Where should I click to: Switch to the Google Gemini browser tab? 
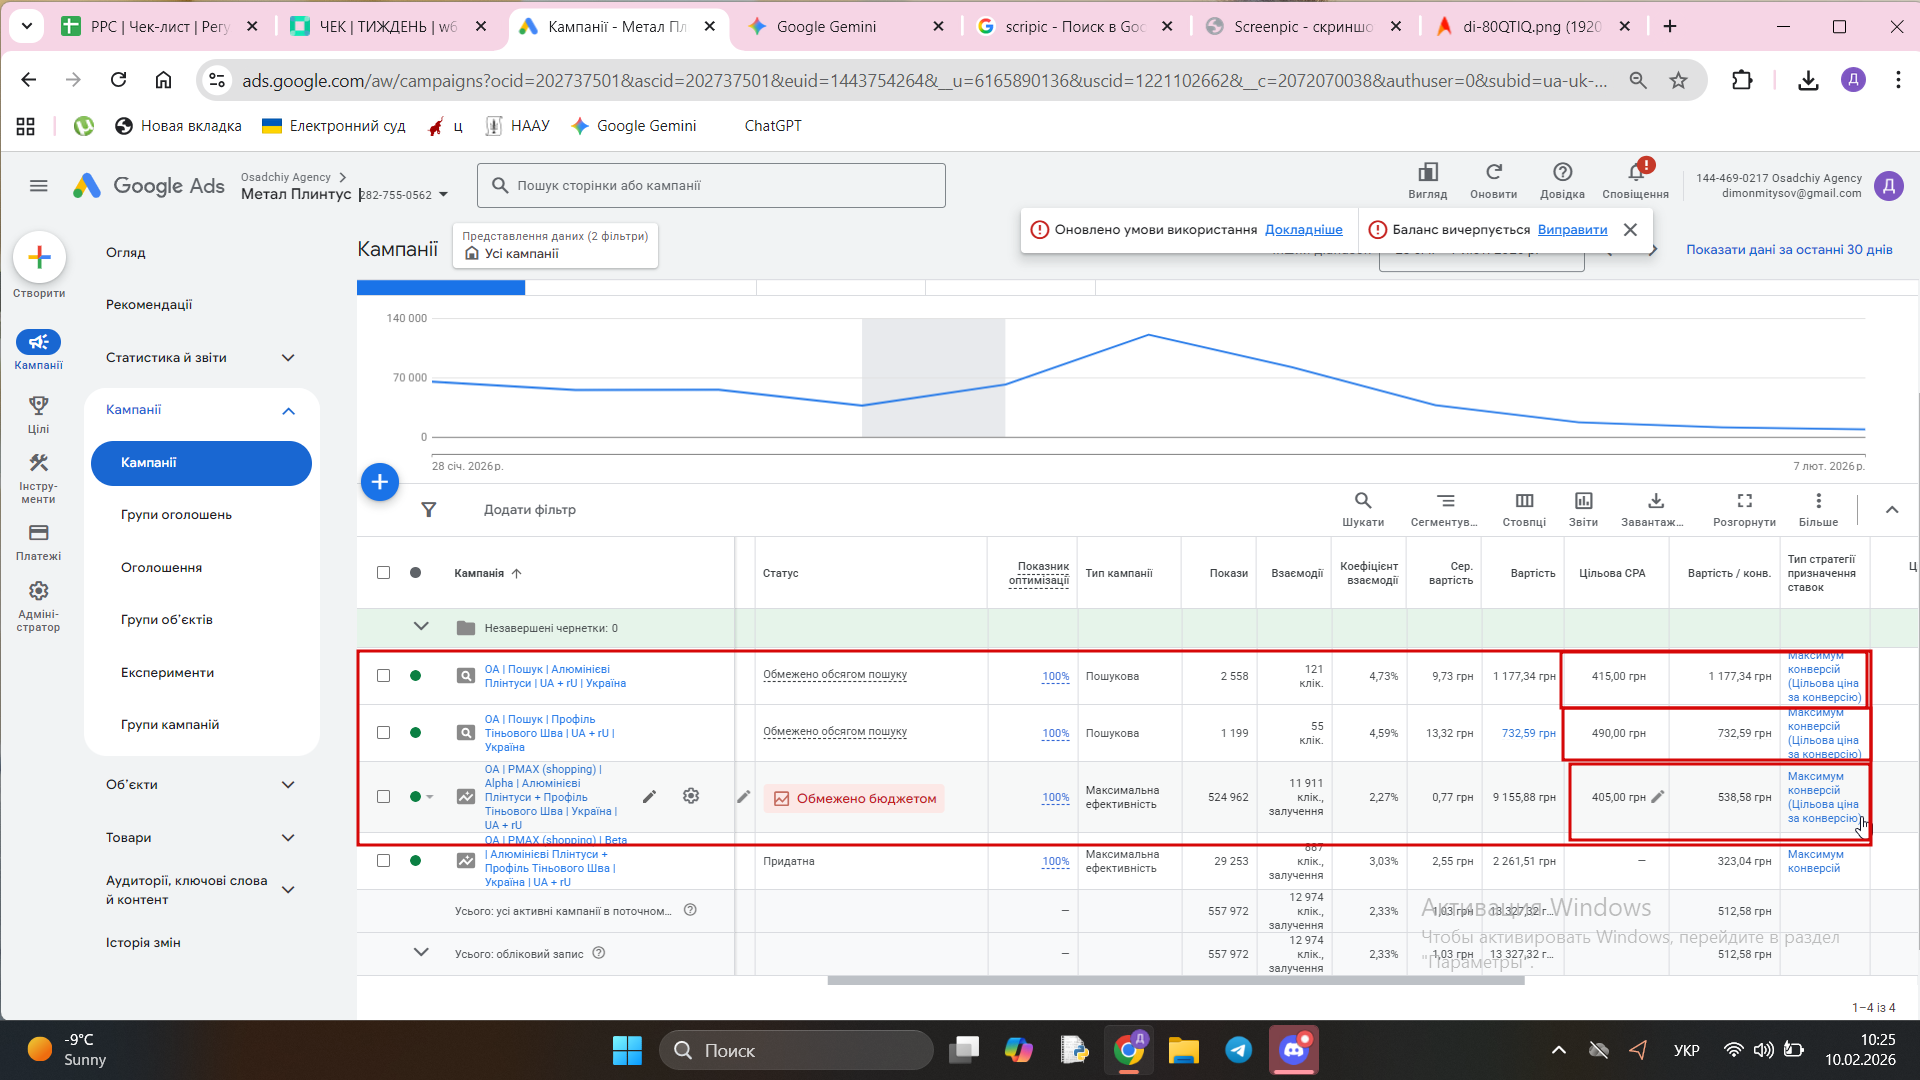[x=826, y=27]
